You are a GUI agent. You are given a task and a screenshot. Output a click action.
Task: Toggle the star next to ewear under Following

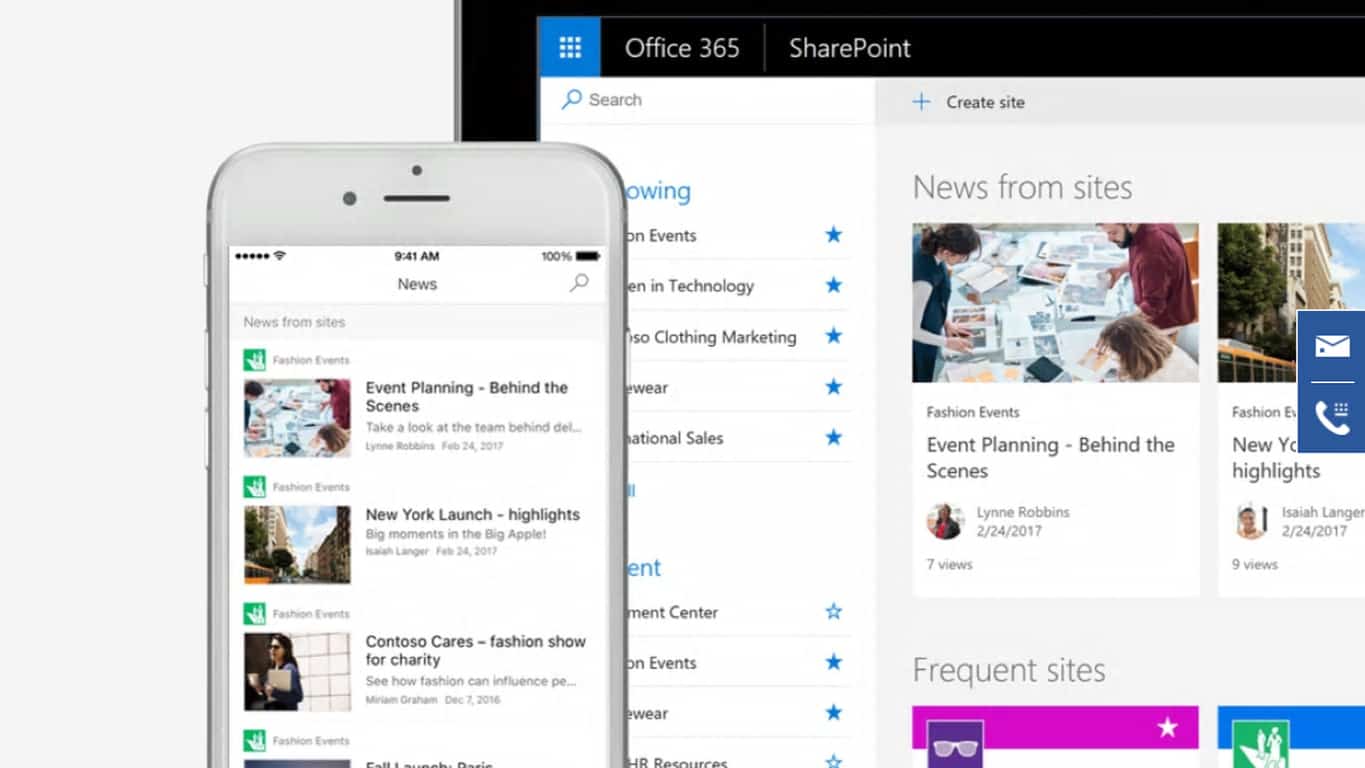click(833, 387)
